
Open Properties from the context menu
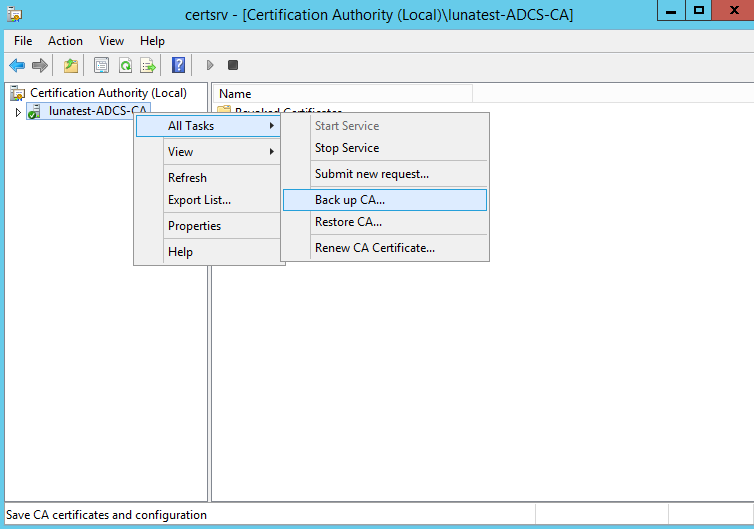click(x=208, y=226)
